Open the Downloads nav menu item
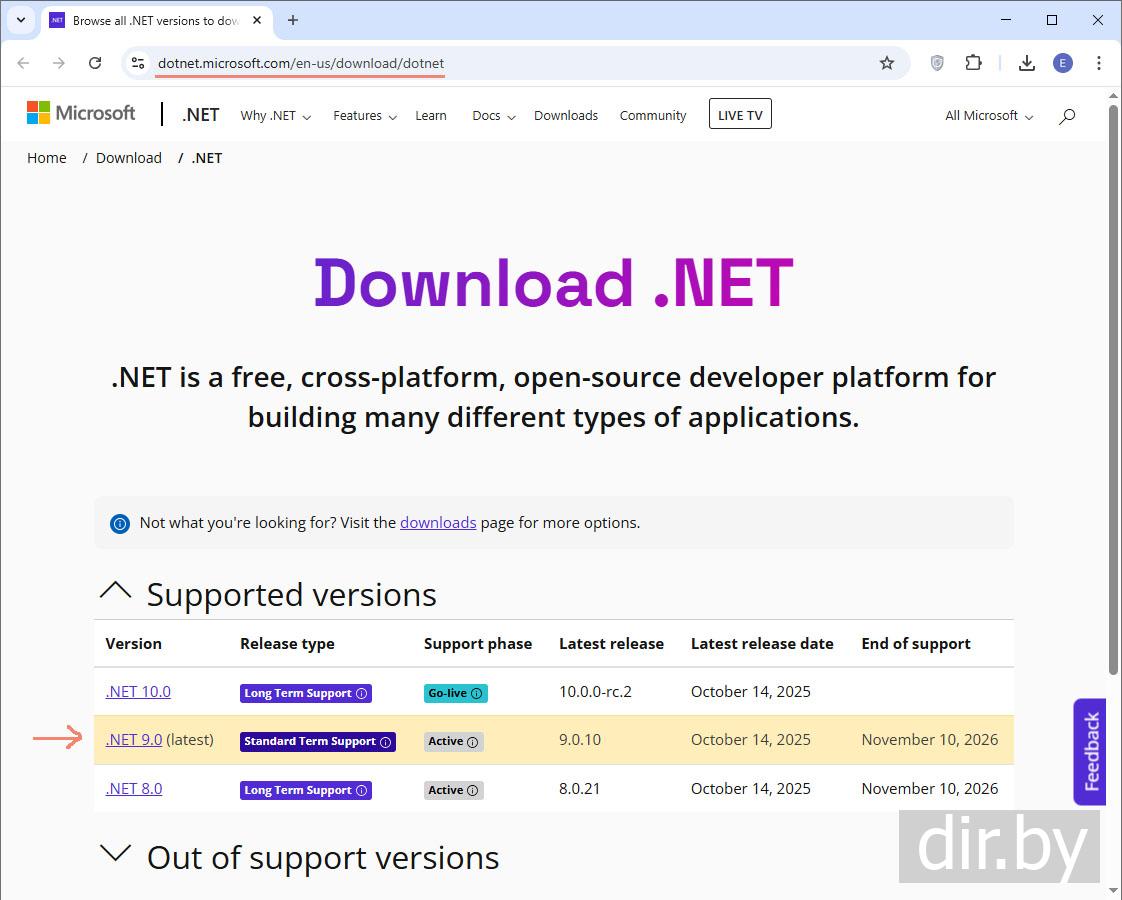This screenshot has width=1122, height=900. [x=565, y=116]
